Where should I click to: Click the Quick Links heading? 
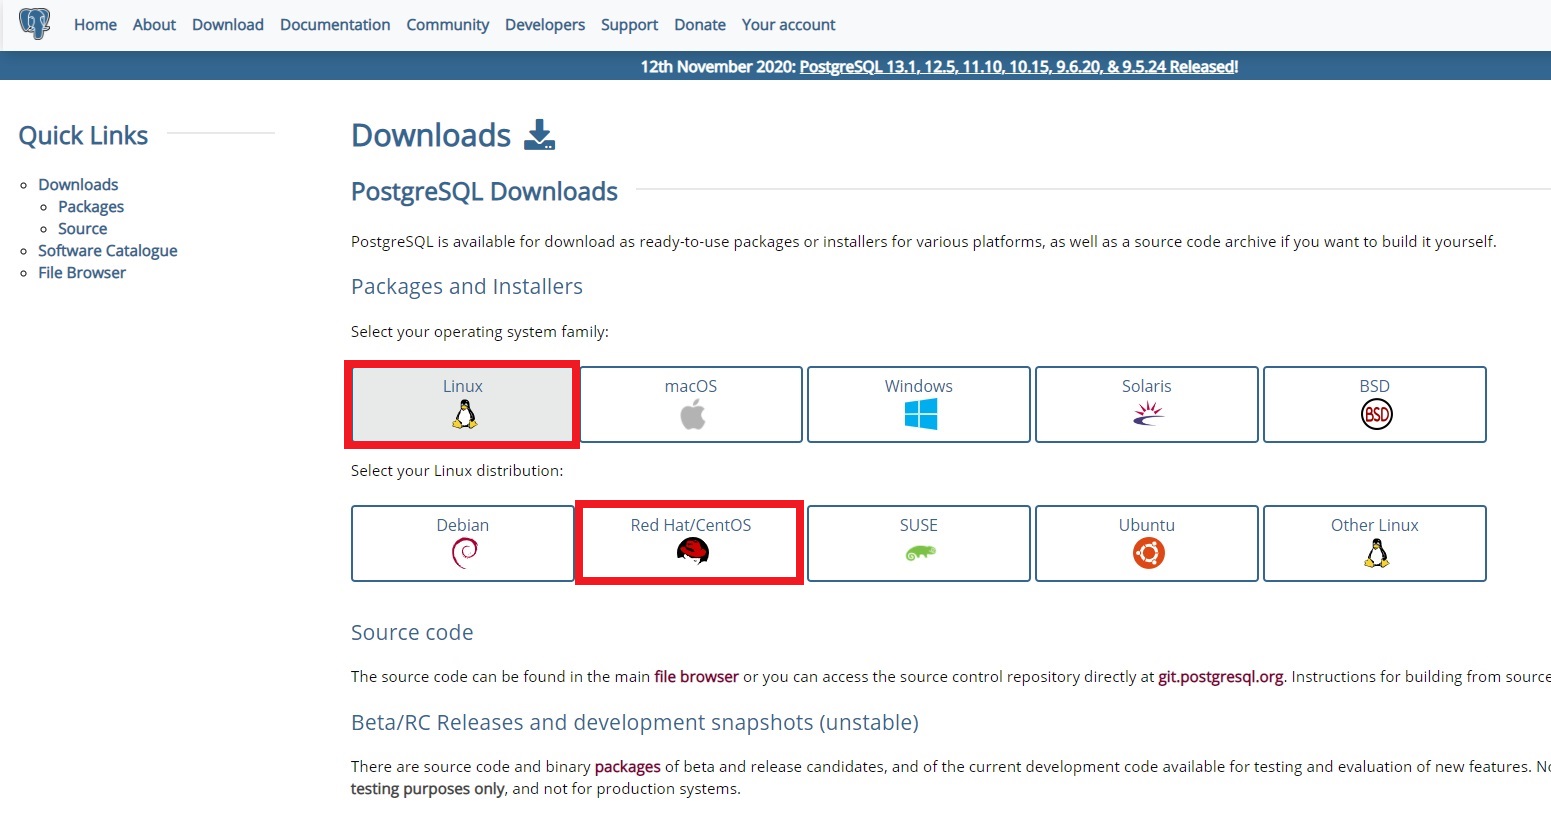(x=83, y=136)
